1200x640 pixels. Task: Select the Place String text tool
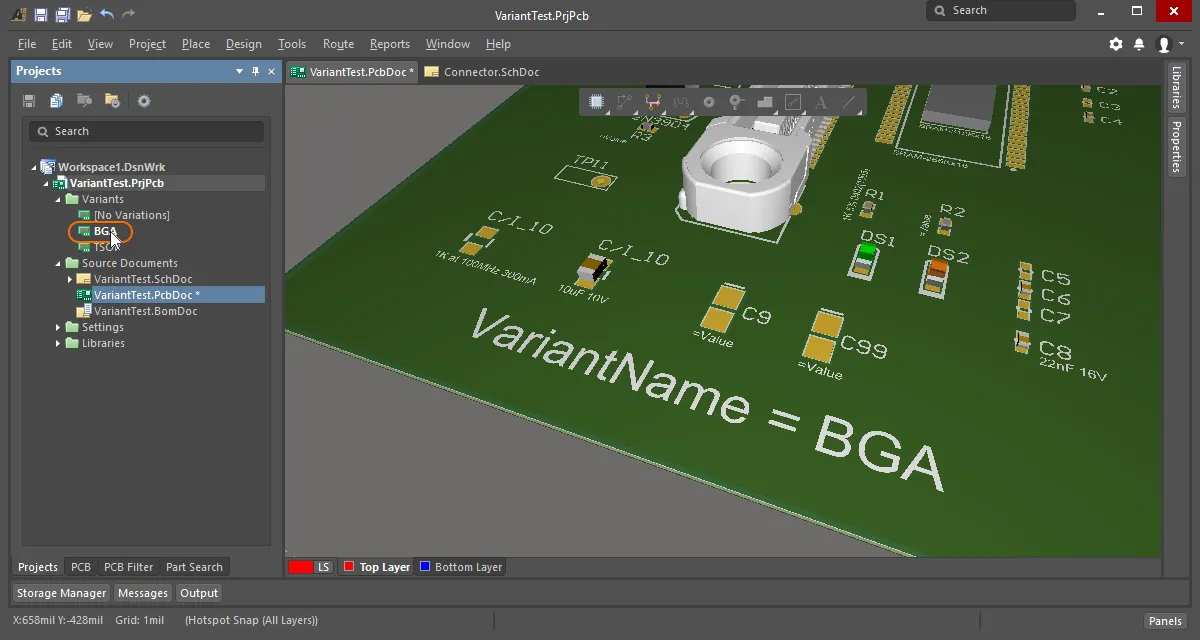pyautogui.click(x=821, y=102)
